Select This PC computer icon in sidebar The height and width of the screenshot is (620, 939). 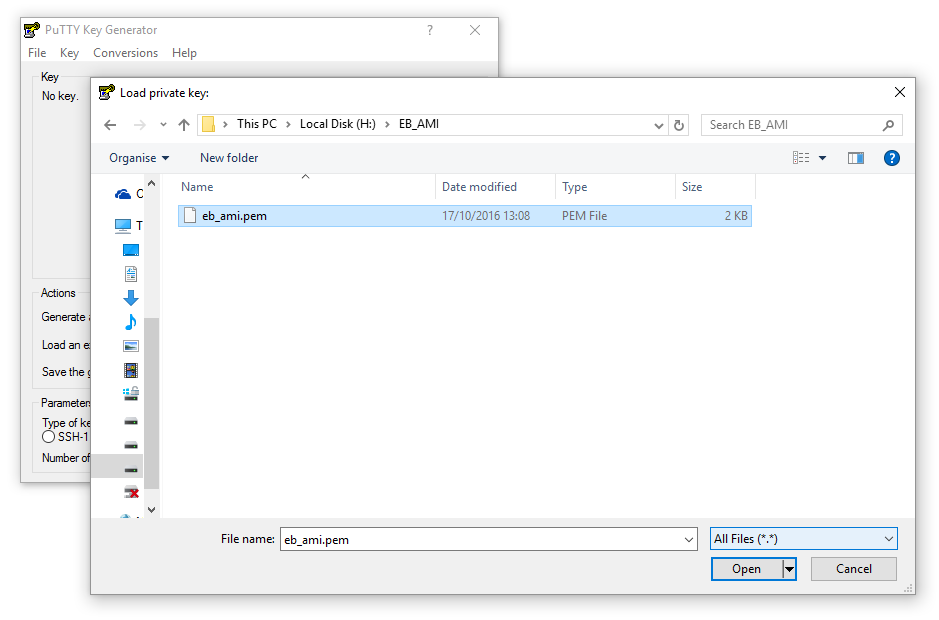(123, 226)
